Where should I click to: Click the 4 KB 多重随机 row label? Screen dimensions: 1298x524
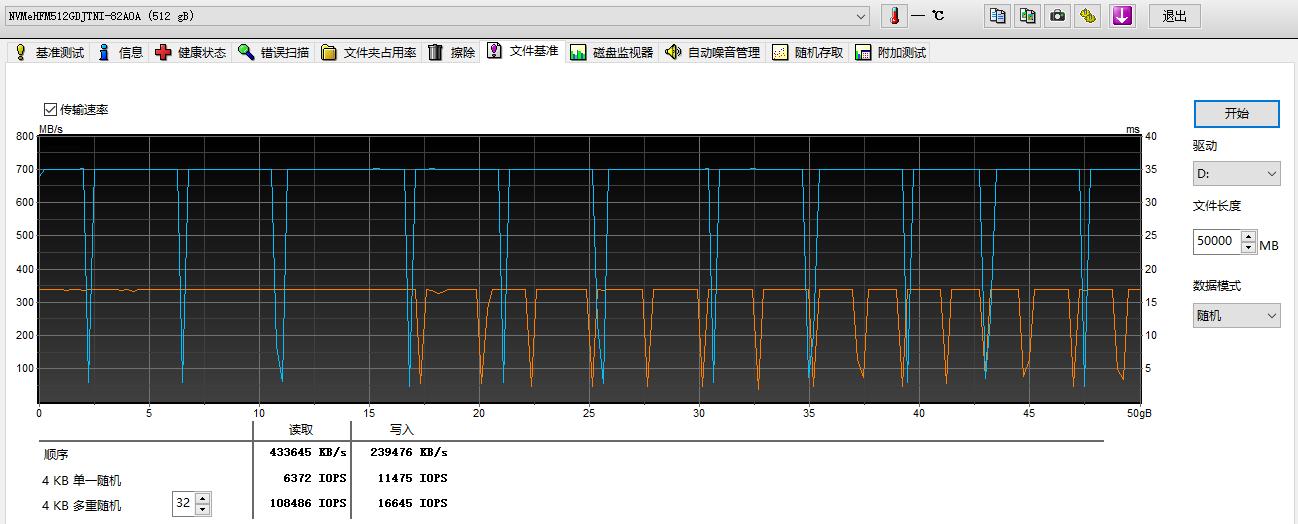tap(82, 506)
